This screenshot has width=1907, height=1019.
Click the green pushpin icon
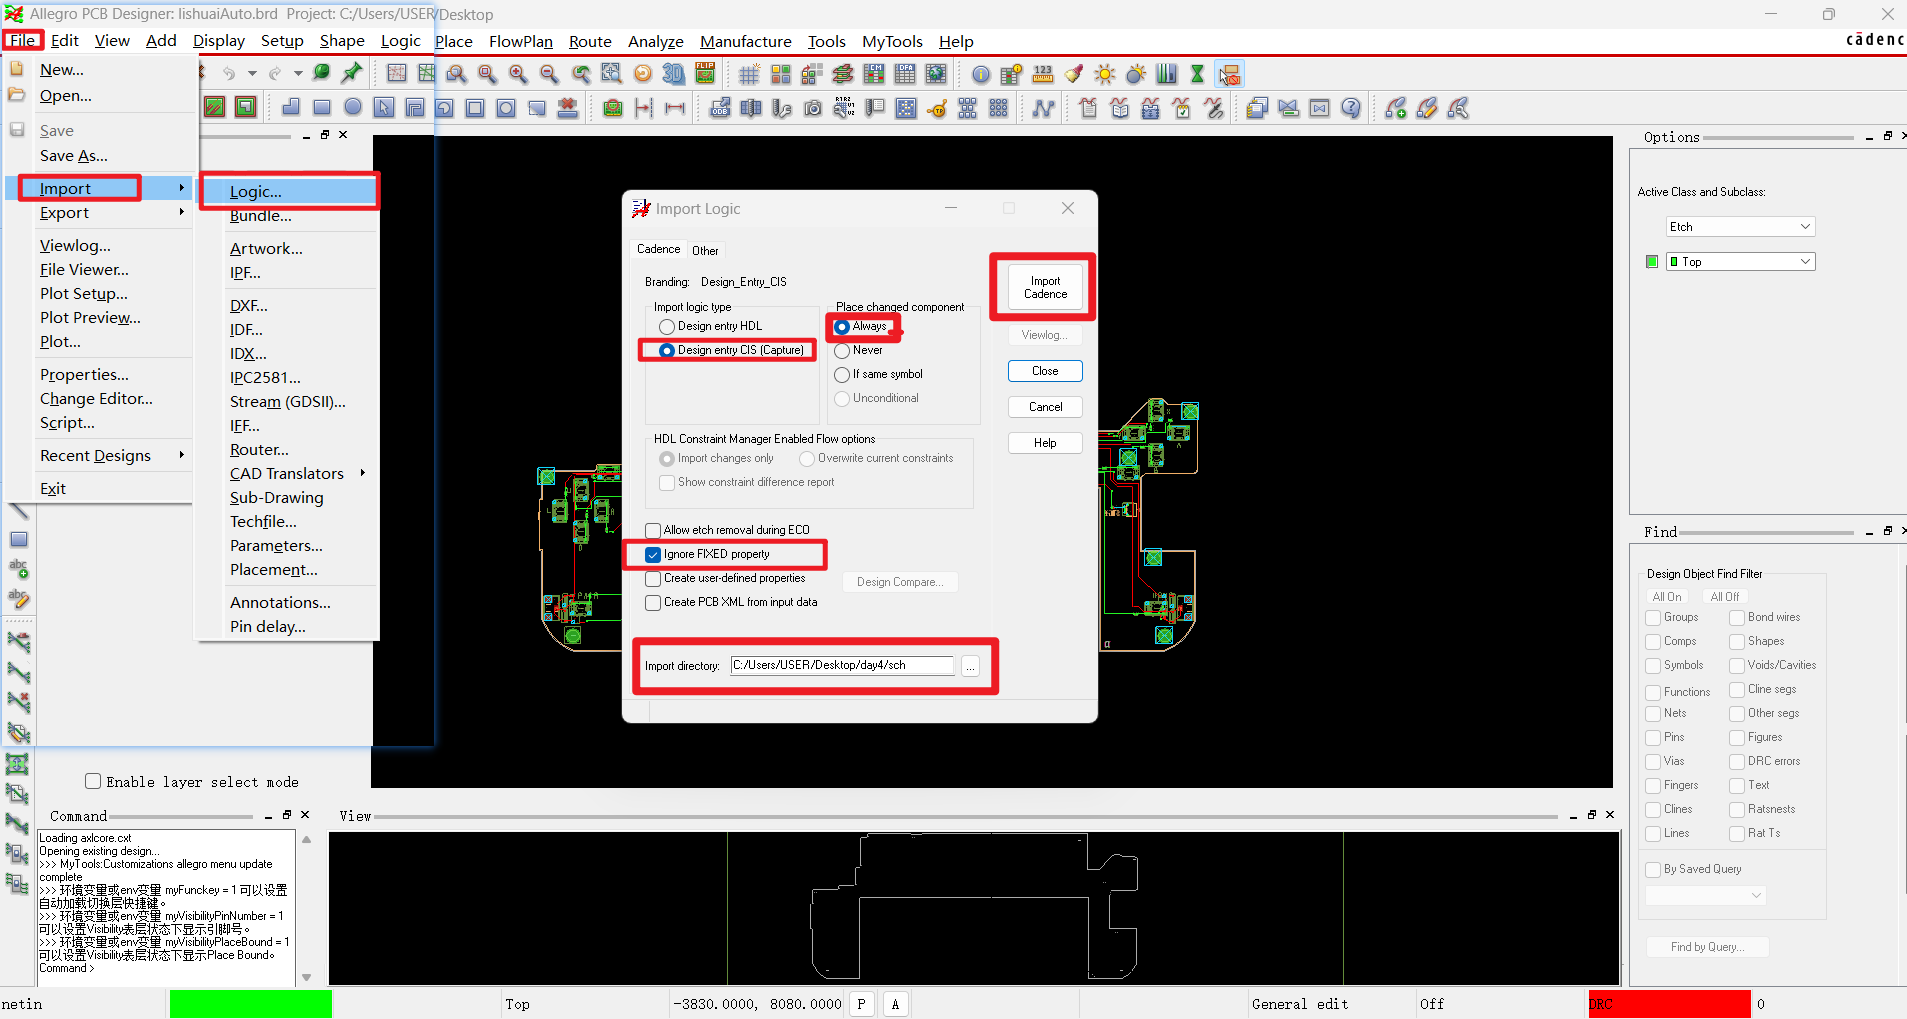coord(351,73)
